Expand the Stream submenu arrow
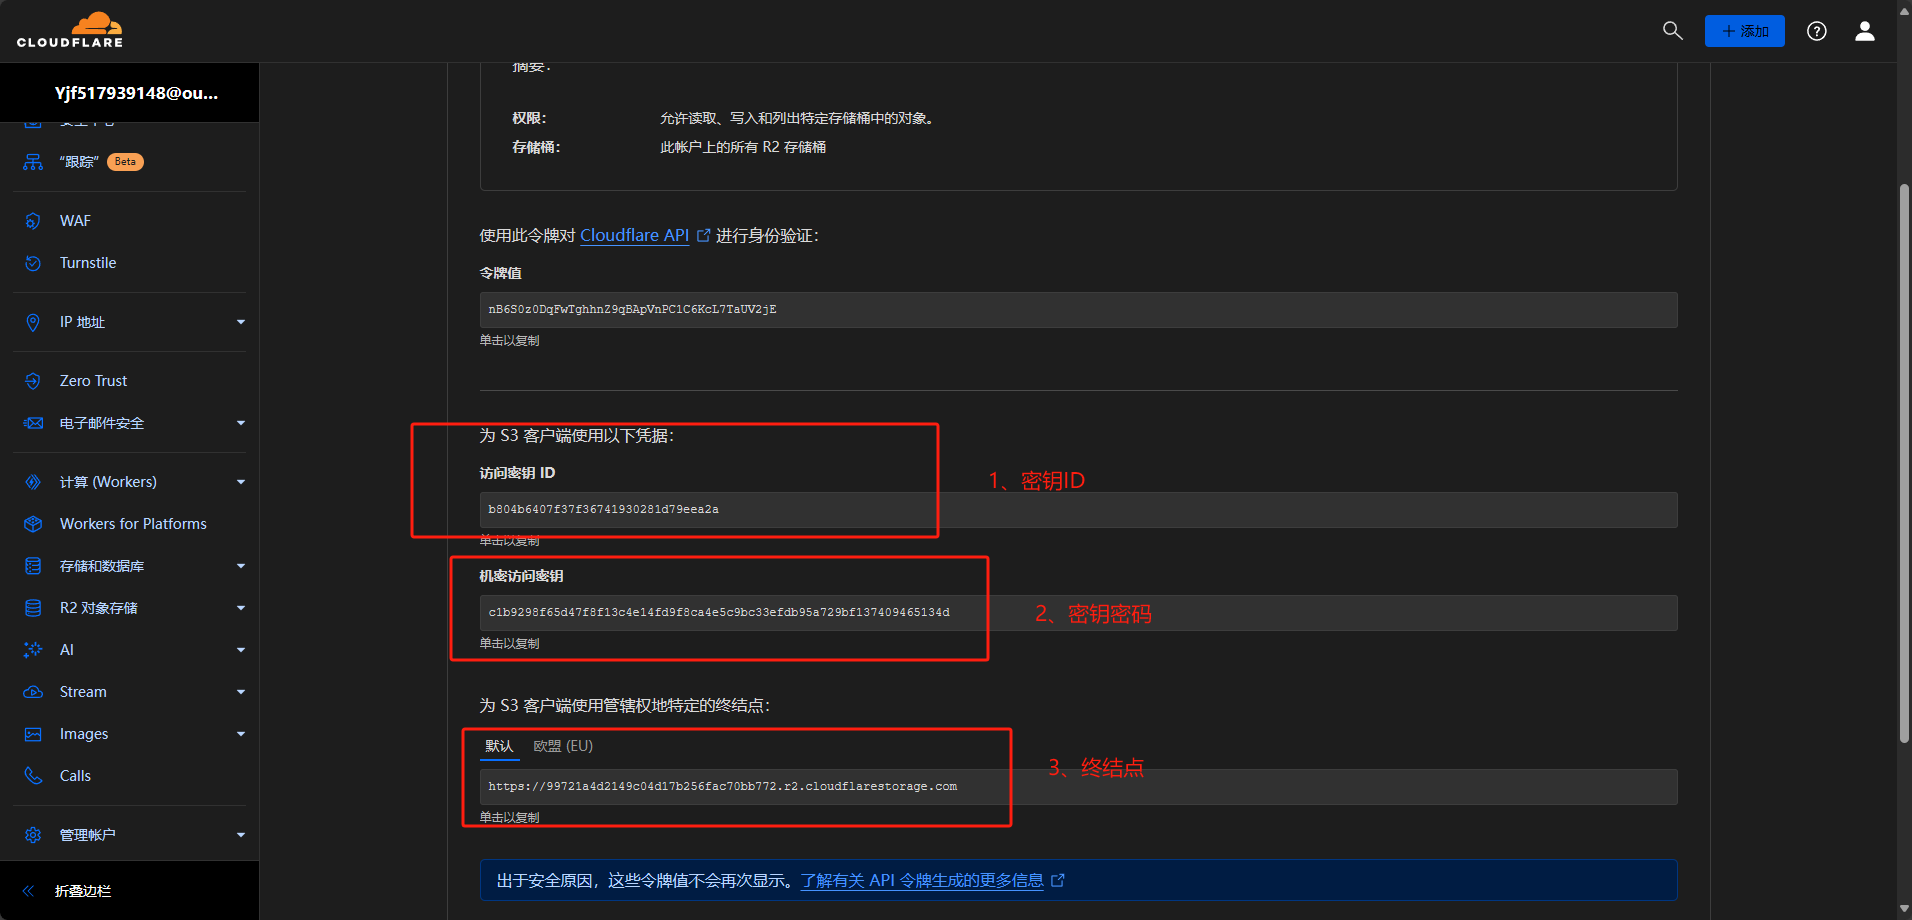1912x920 pixels. (241, 692)
